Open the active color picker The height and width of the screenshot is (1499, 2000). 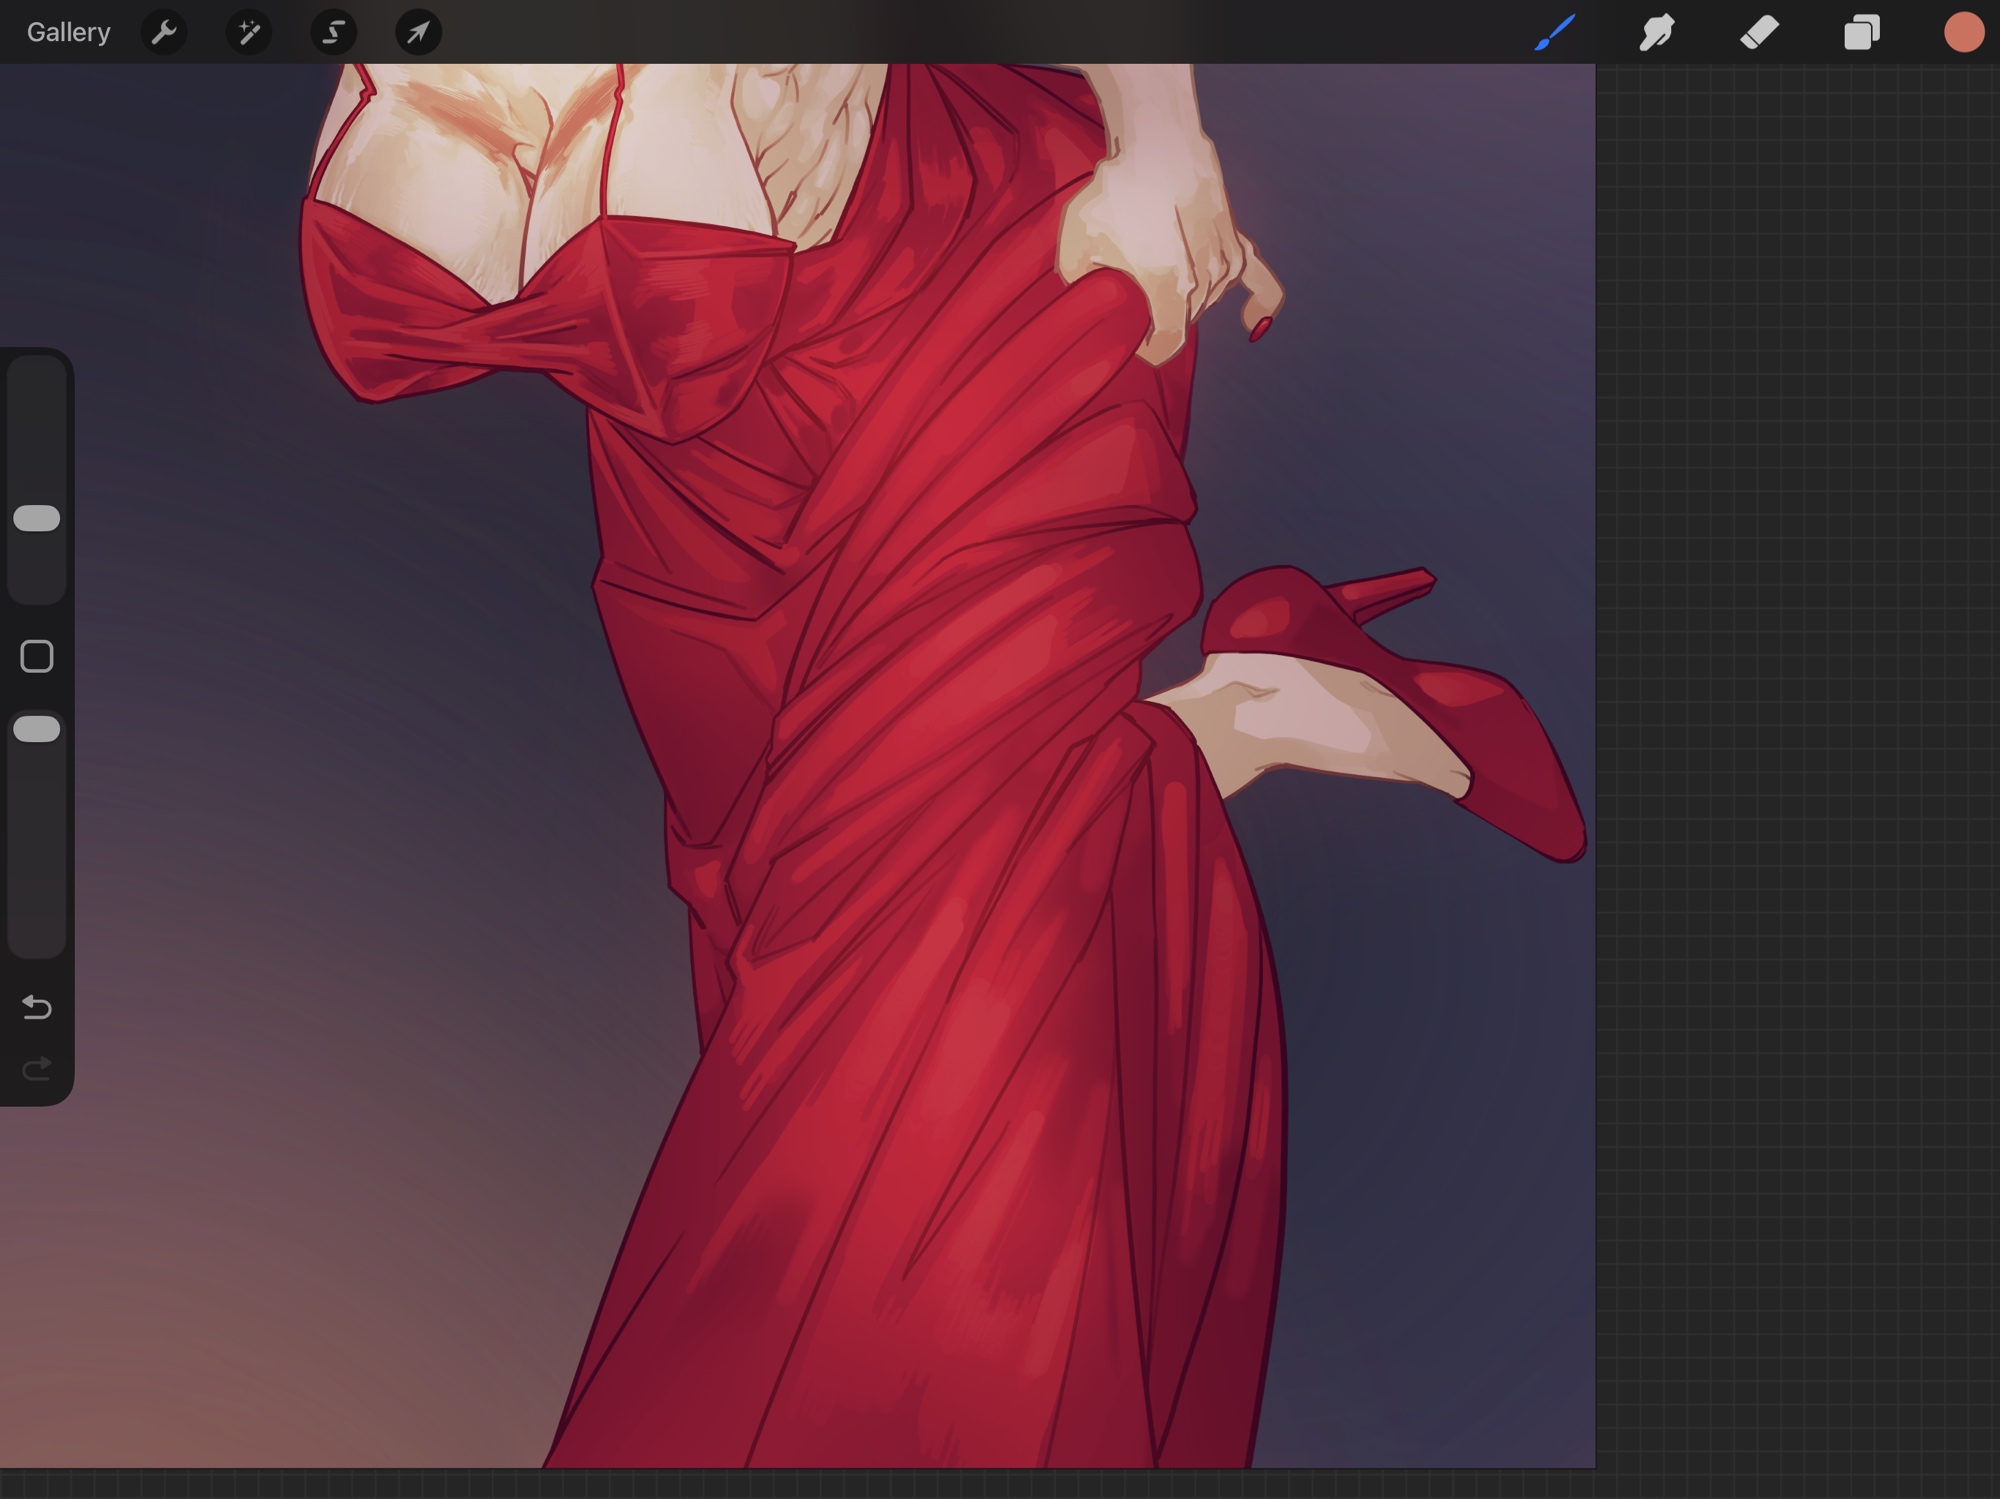1963,32
